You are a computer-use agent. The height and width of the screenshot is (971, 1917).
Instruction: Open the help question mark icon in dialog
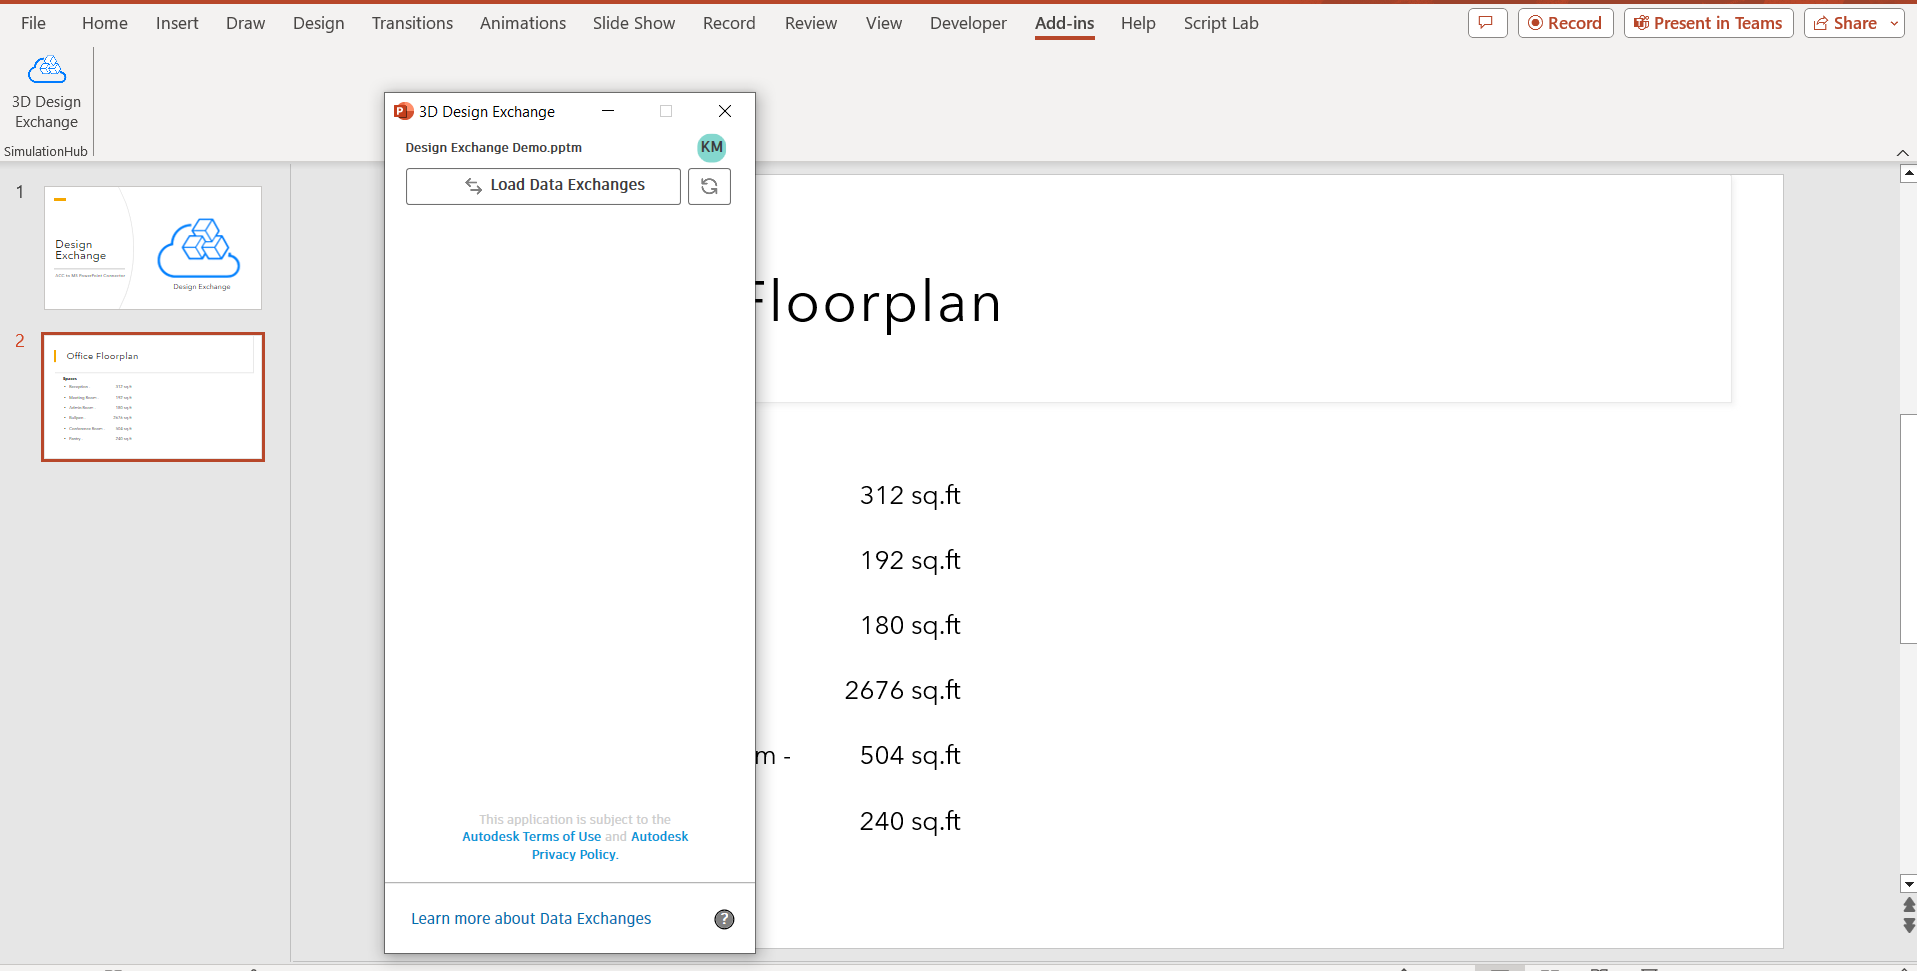tap(724, 919)
